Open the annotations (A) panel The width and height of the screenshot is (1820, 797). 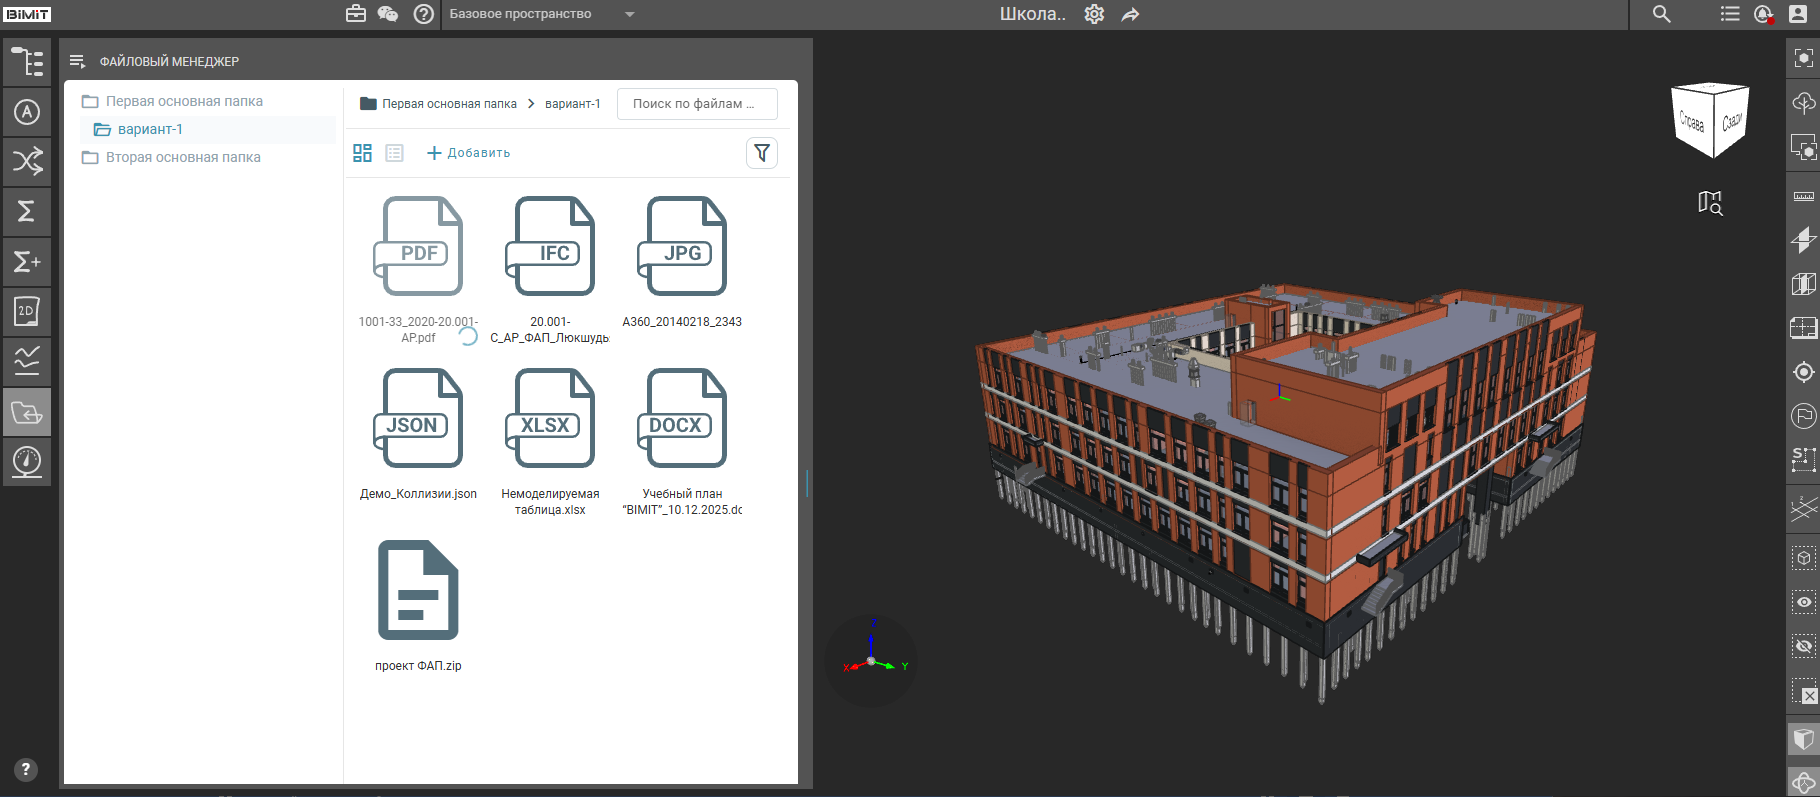coord(27,112)
